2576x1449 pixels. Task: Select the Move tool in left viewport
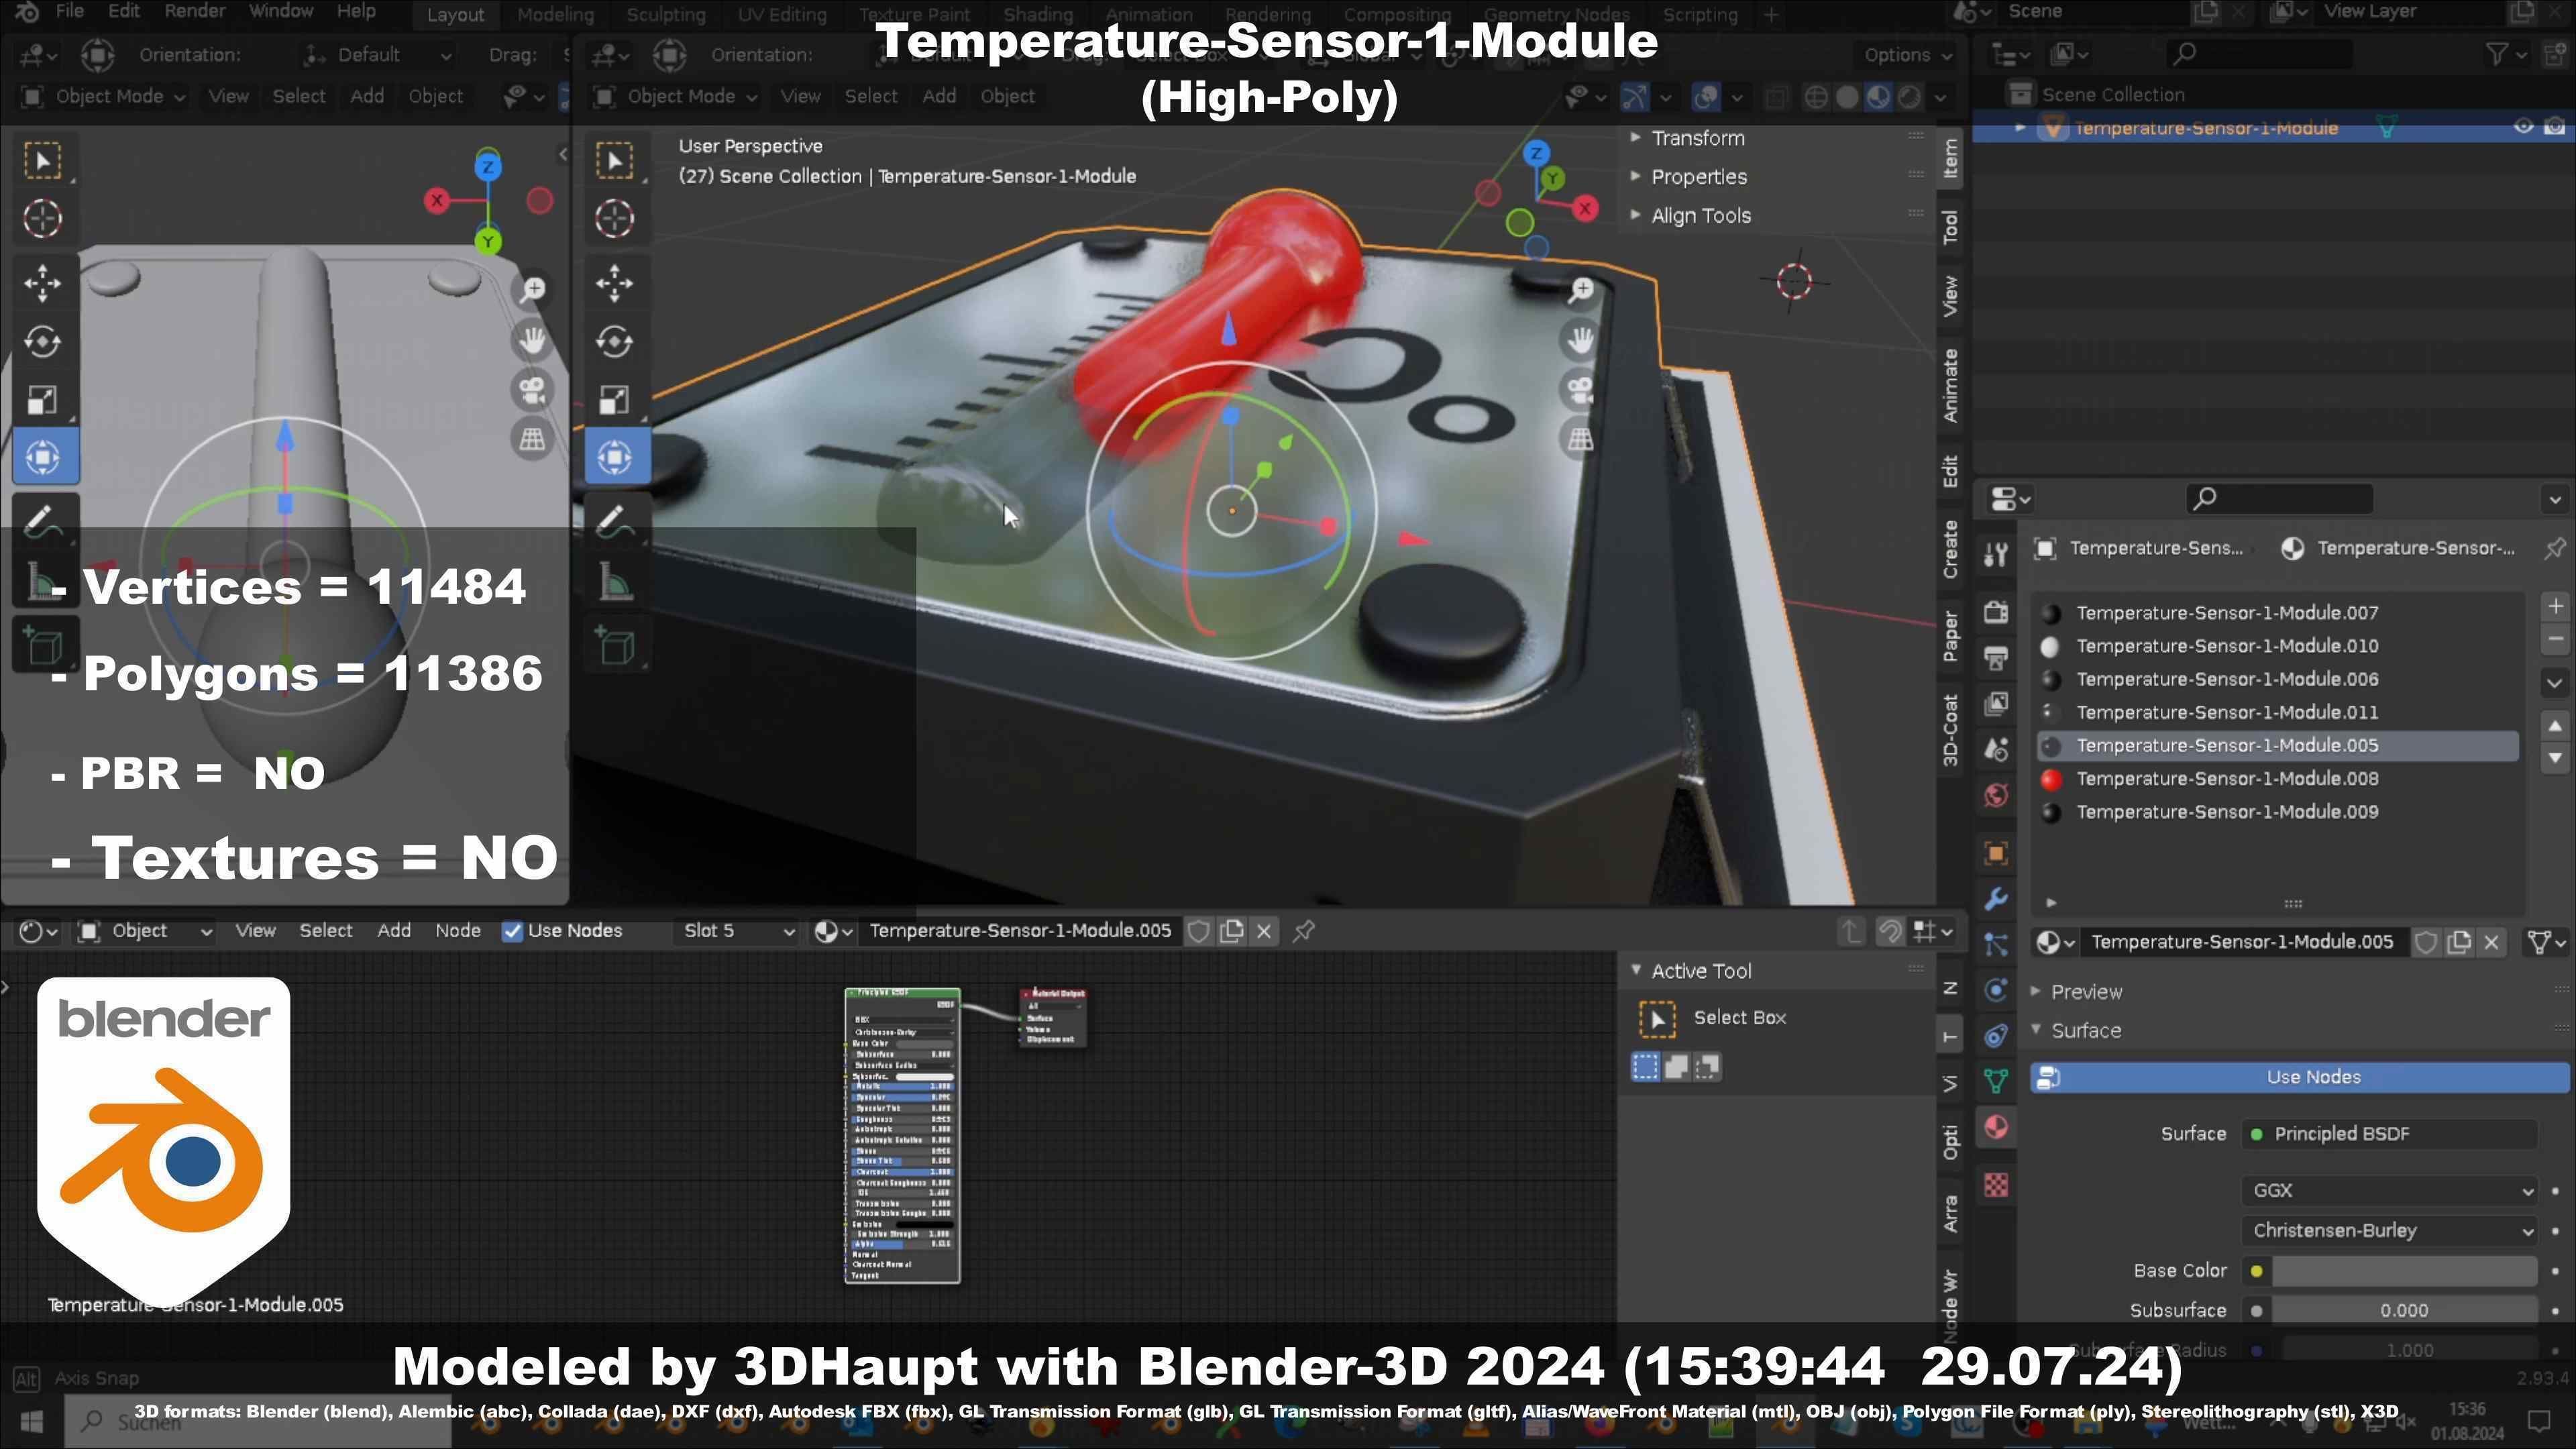click(42, 283)
